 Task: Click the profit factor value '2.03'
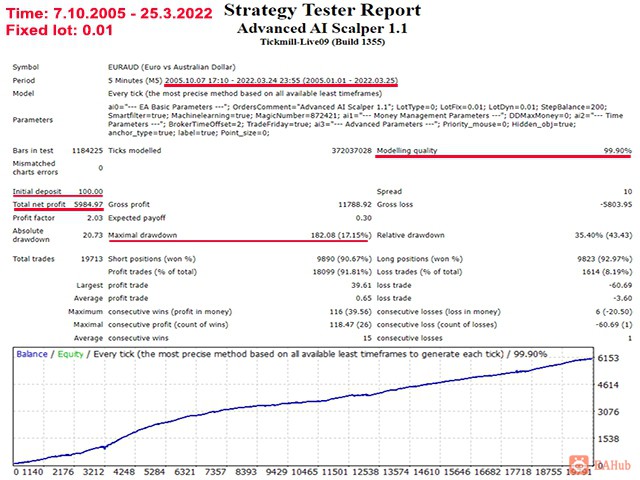95,218
